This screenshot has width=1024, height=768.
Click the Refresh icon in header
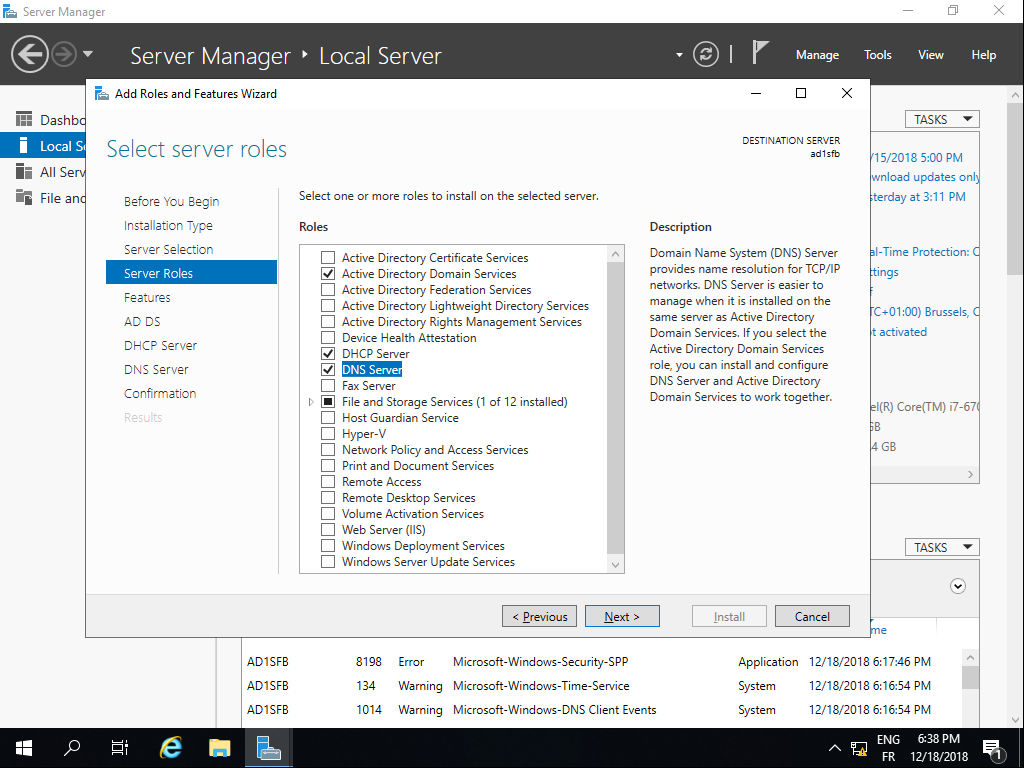point(706,54)
